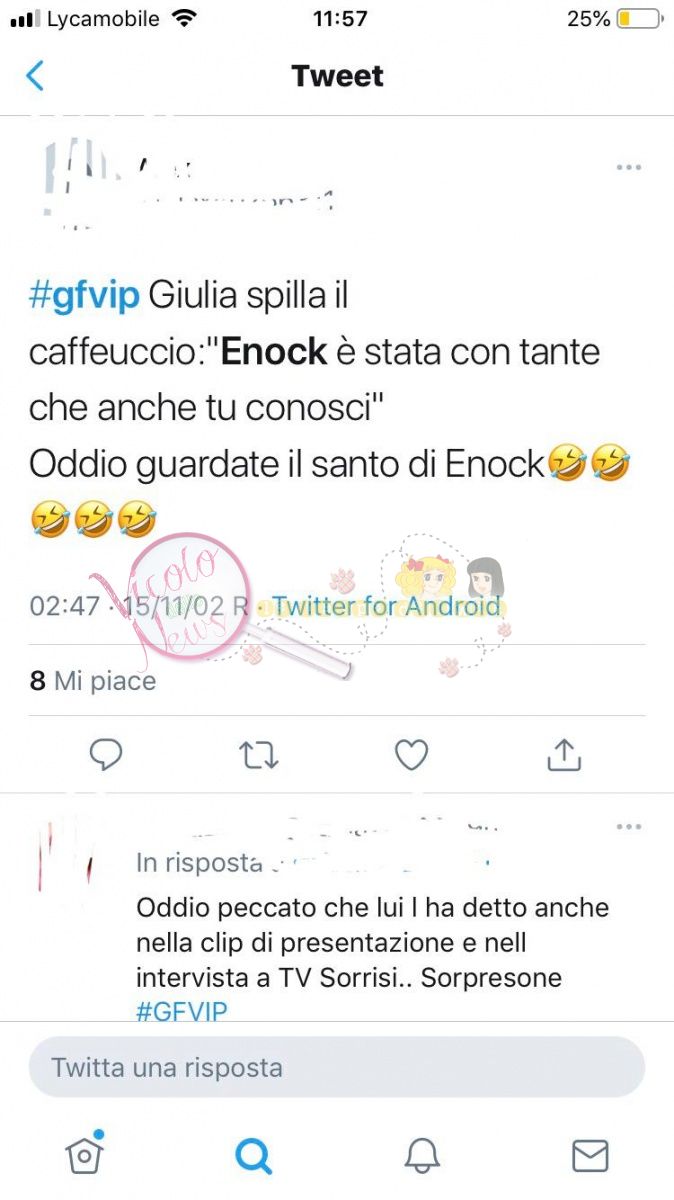View the 8 Mi piace likes list

coord(93,681)
